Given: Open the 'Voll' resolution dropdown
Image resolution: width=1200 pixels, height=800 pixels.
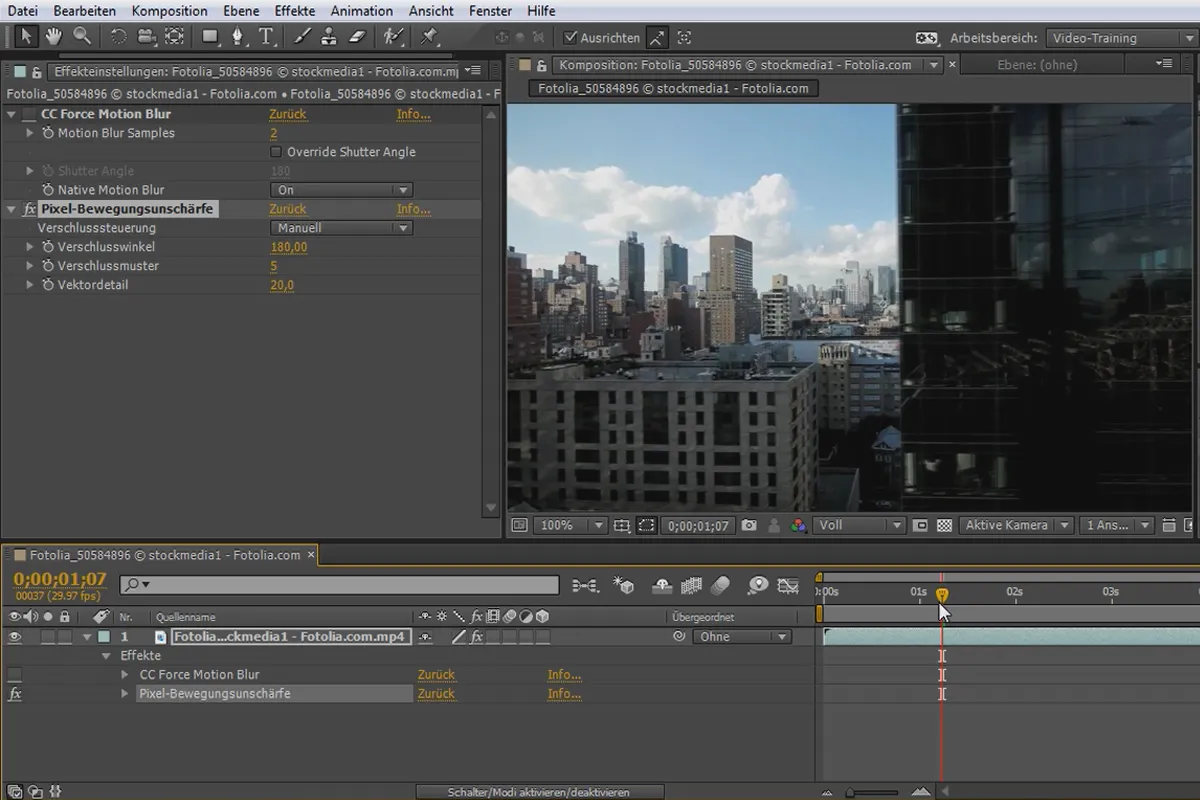Looking at the screenshot, I should (859, 525).
